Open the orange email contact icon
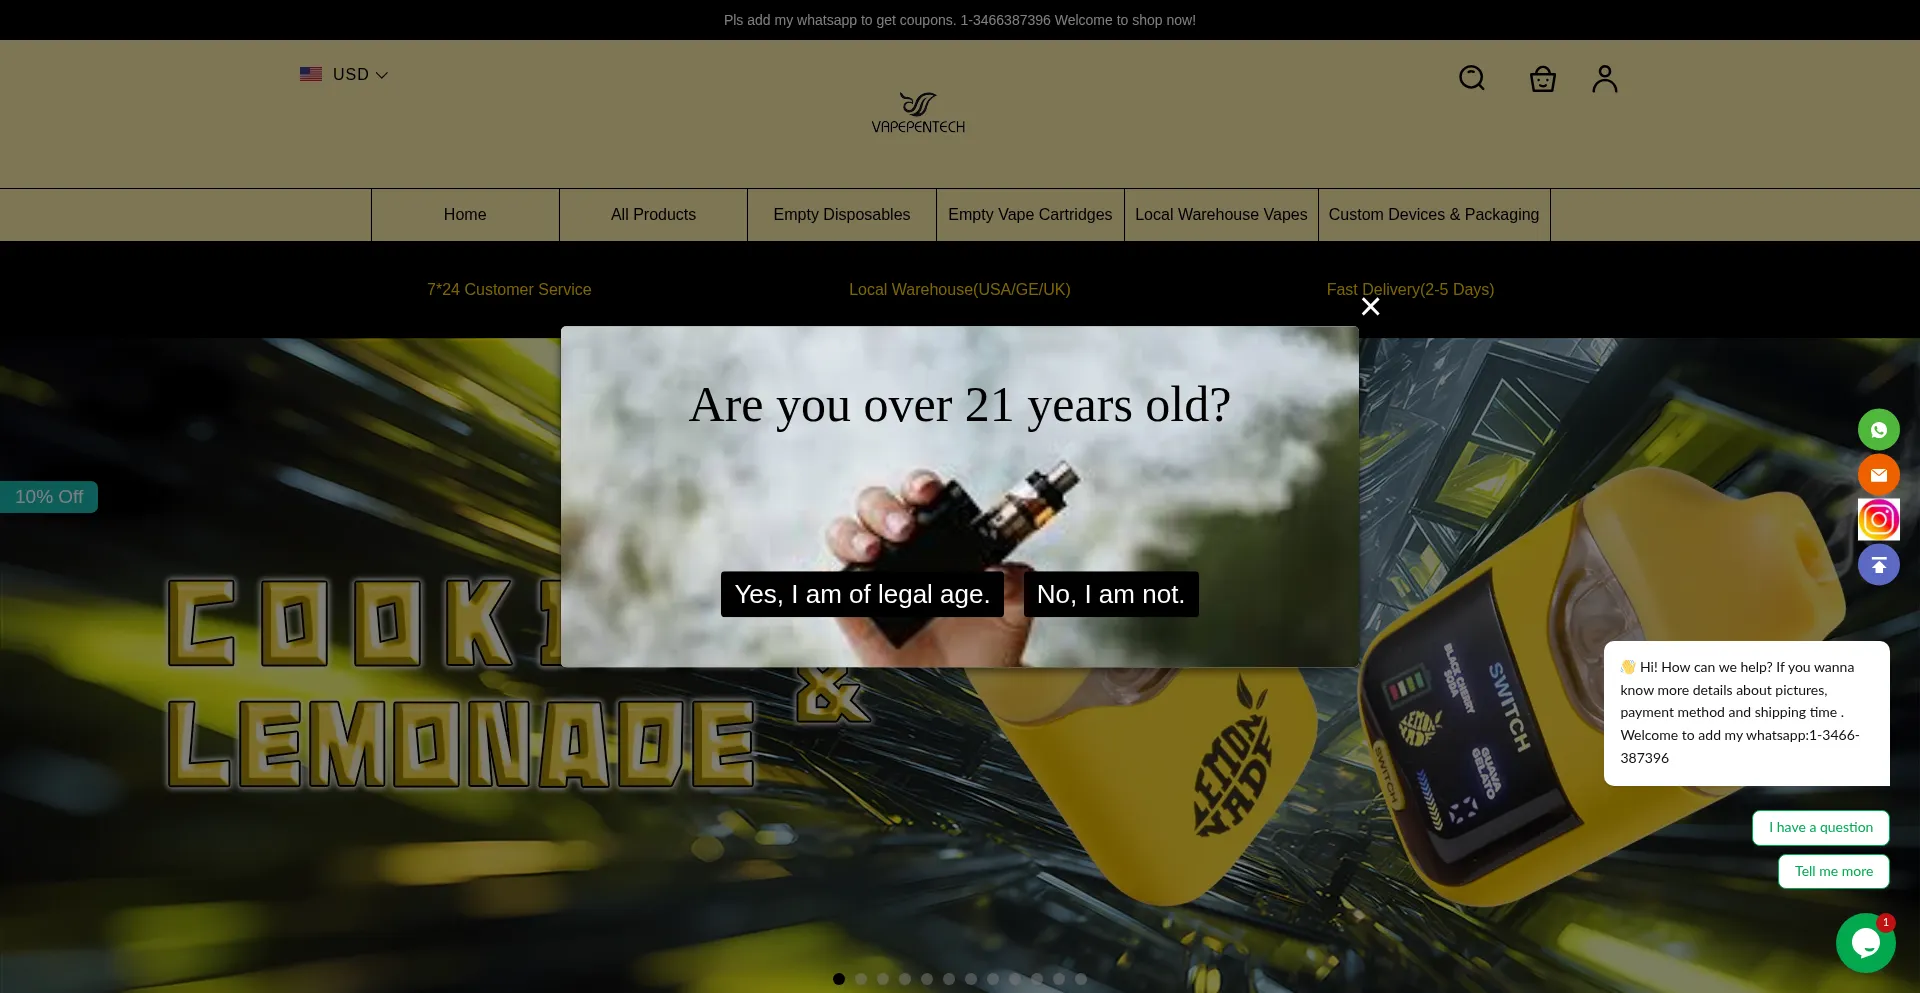 [x=1878, y=475]
